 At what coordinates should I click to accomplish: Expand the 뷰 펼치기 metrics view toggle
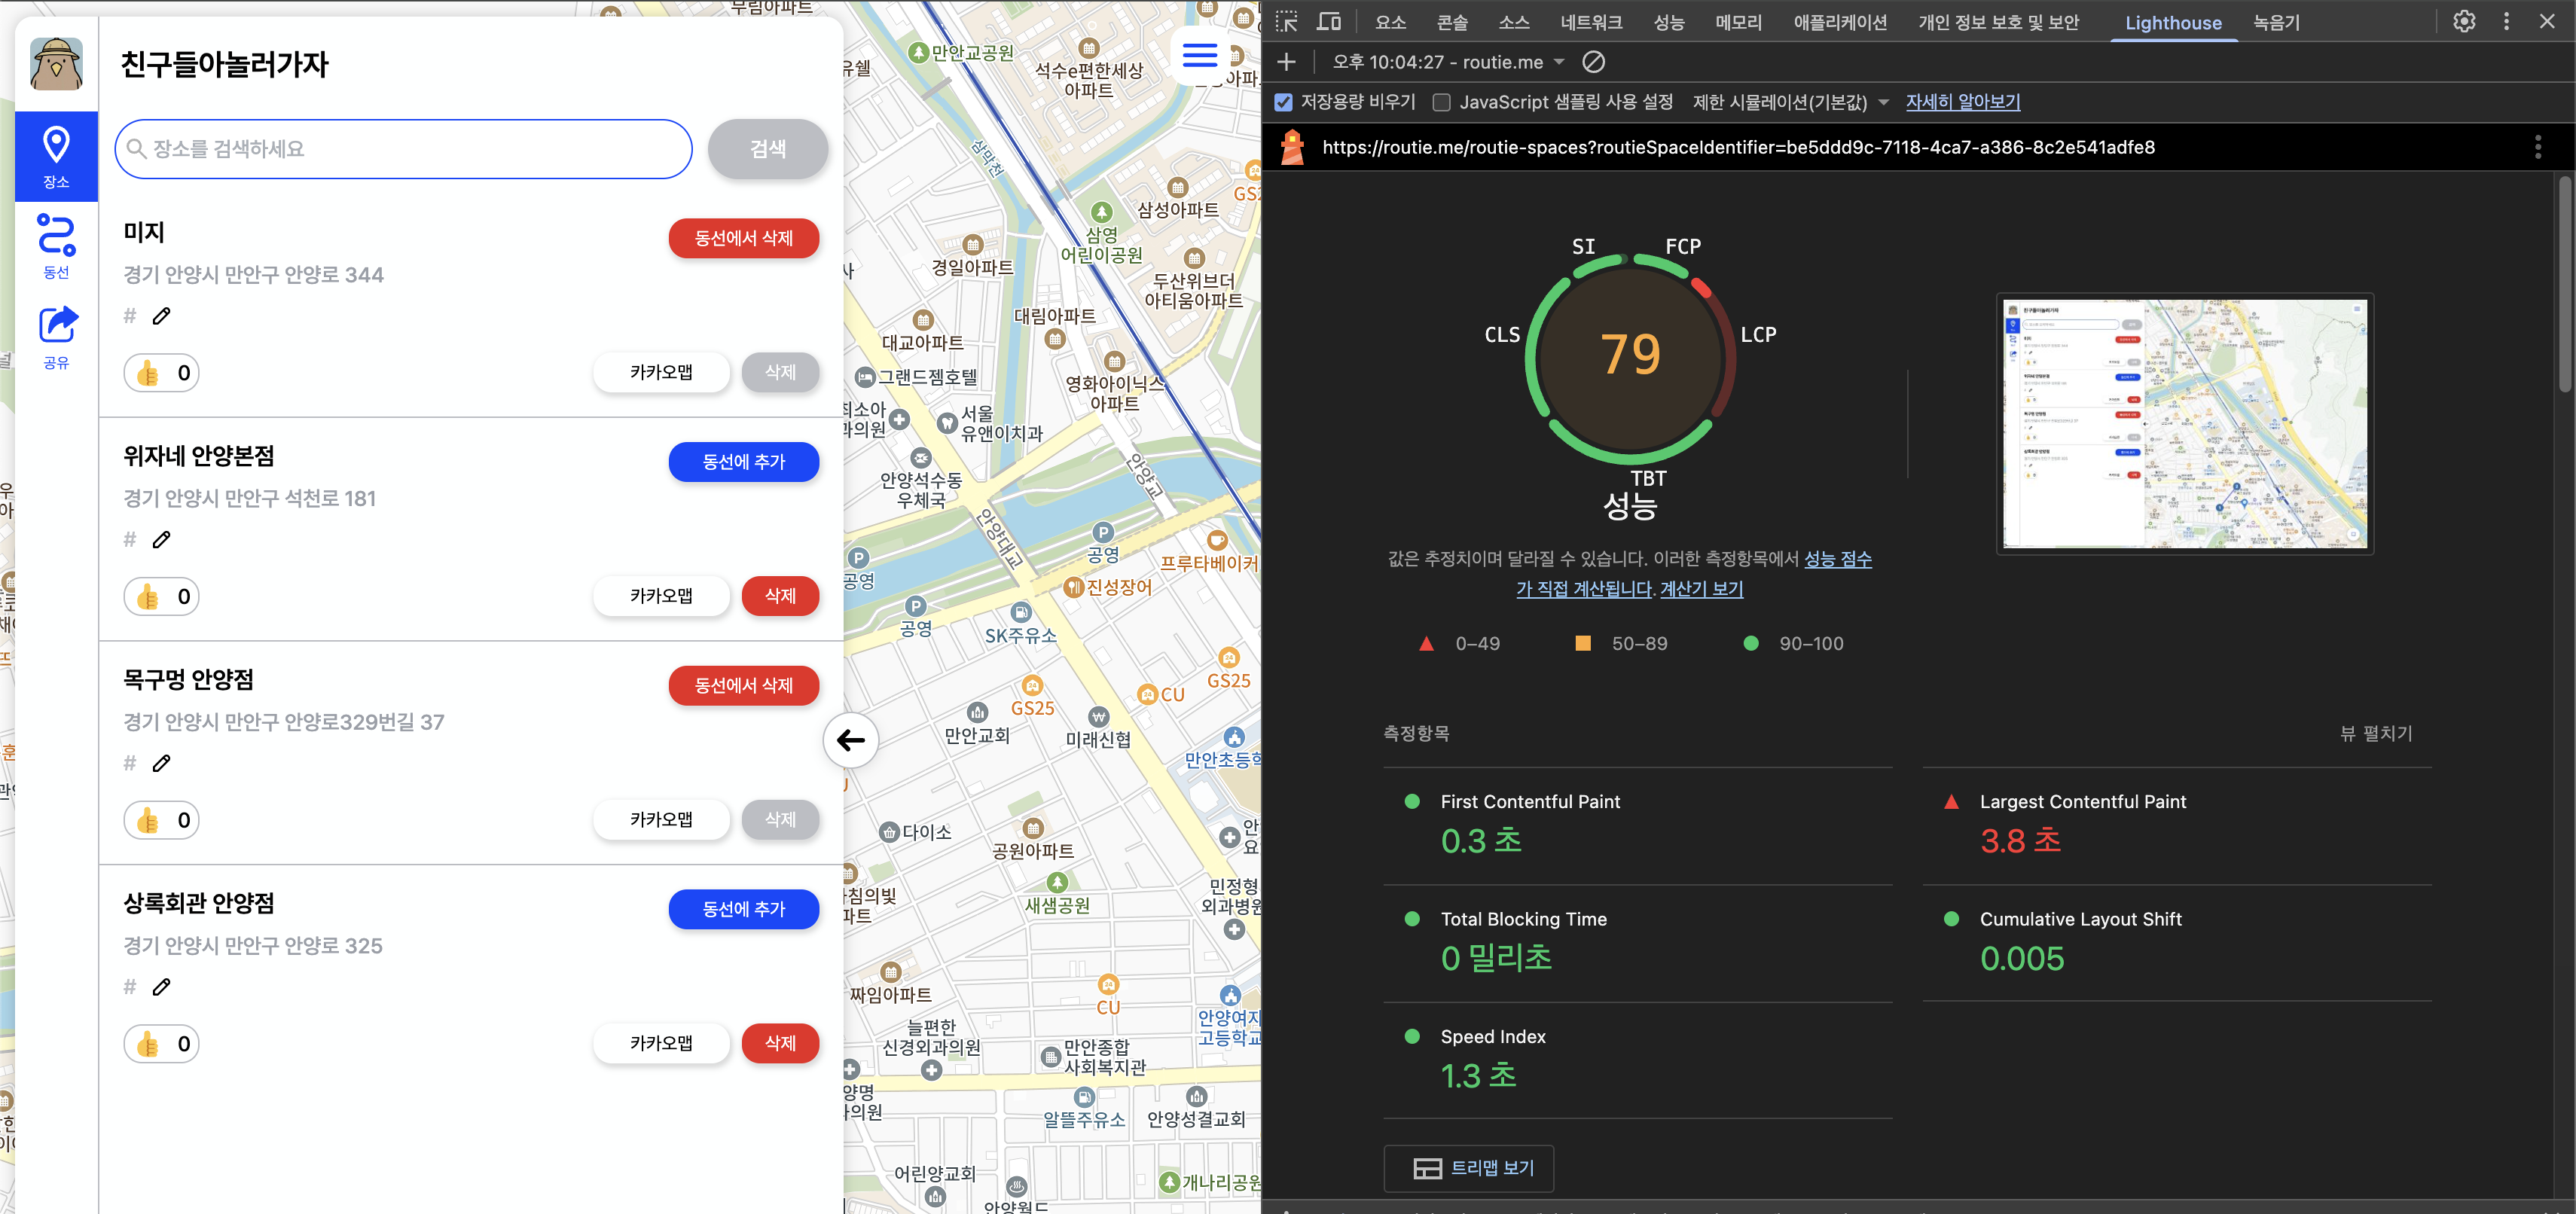pos(2376,733)
